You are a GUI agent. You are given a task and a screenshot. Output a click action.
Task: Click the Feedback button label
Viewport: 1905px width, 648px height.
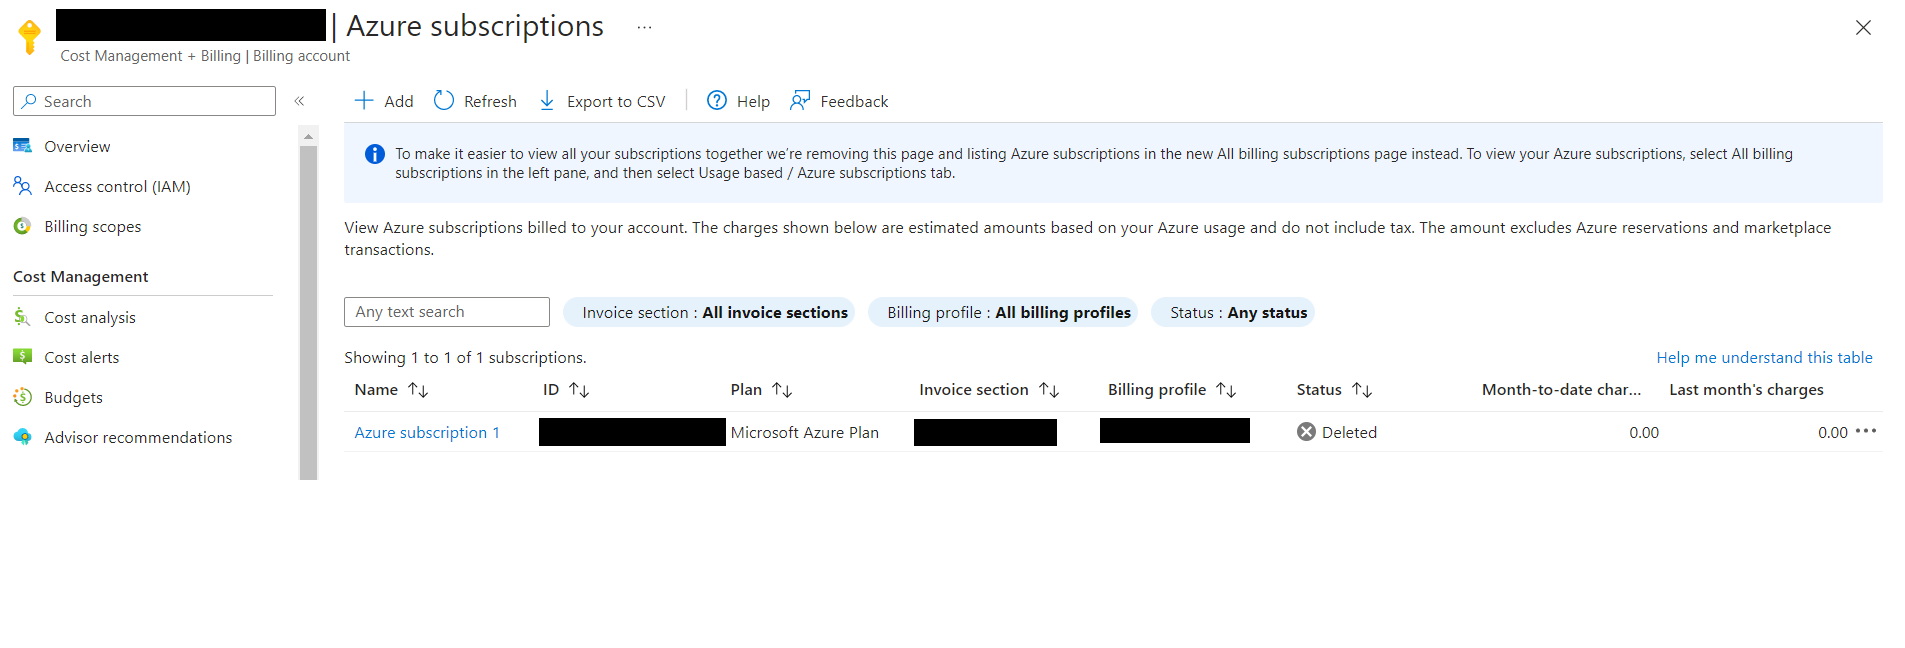(x=854, y=101)
